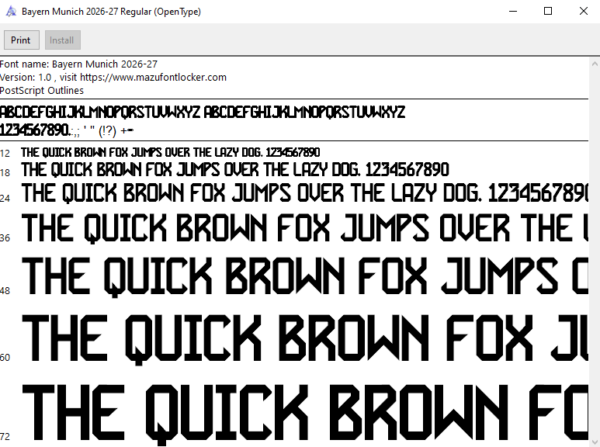
Task: Click the 36 point sample sentence
Action: coord(305,228)
